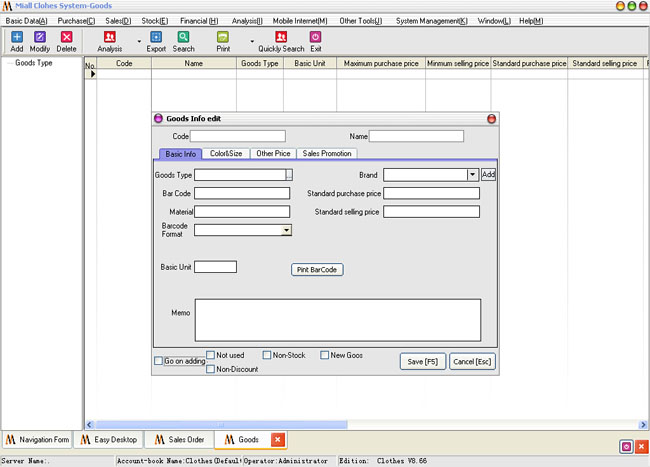
Task: Click the horizontal scrollbar thumb
Action: pyautogui.click(x=221, y=425)
